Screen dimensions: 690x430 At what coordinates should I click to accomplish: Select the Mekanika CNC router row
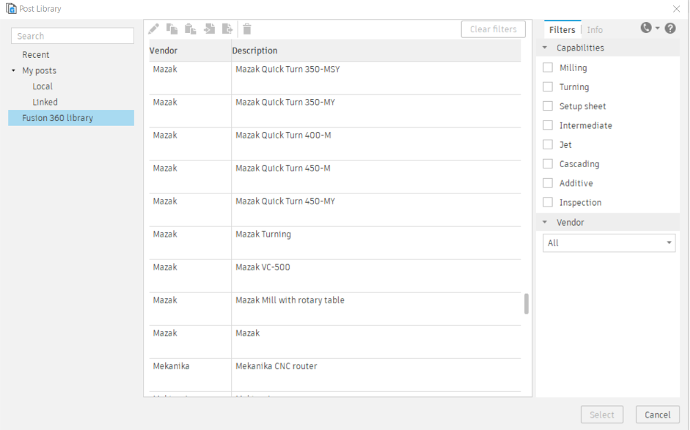[335, 375]
